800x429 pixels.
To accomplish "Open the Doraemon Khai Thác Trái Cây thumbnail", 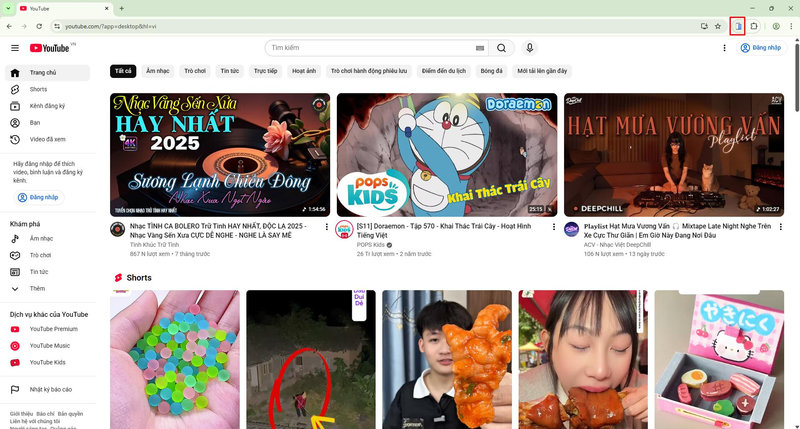I will click(447, 155).
